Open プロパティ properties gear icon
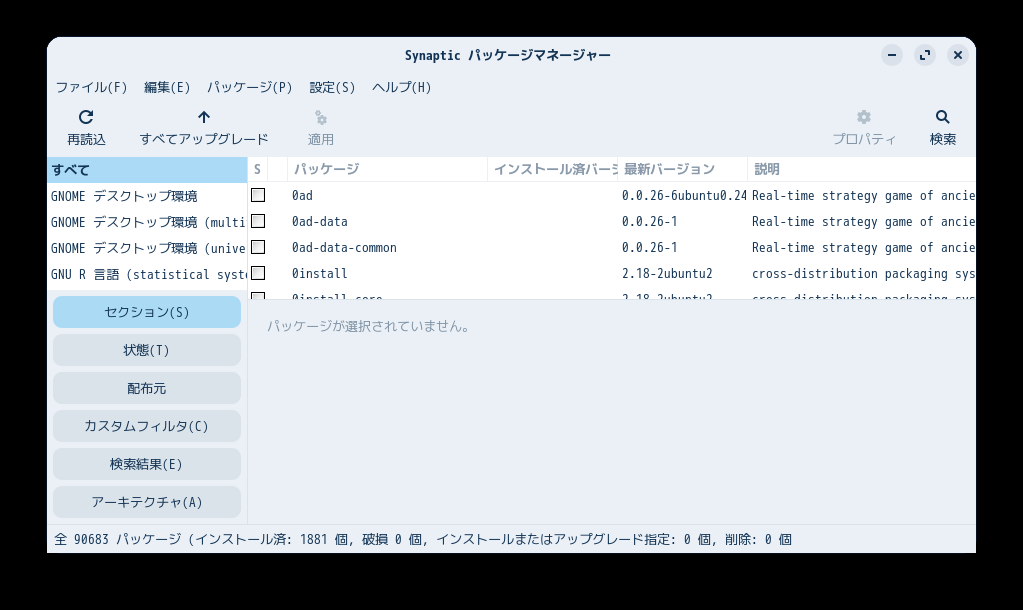The image size is (1023, 610). 864,117
